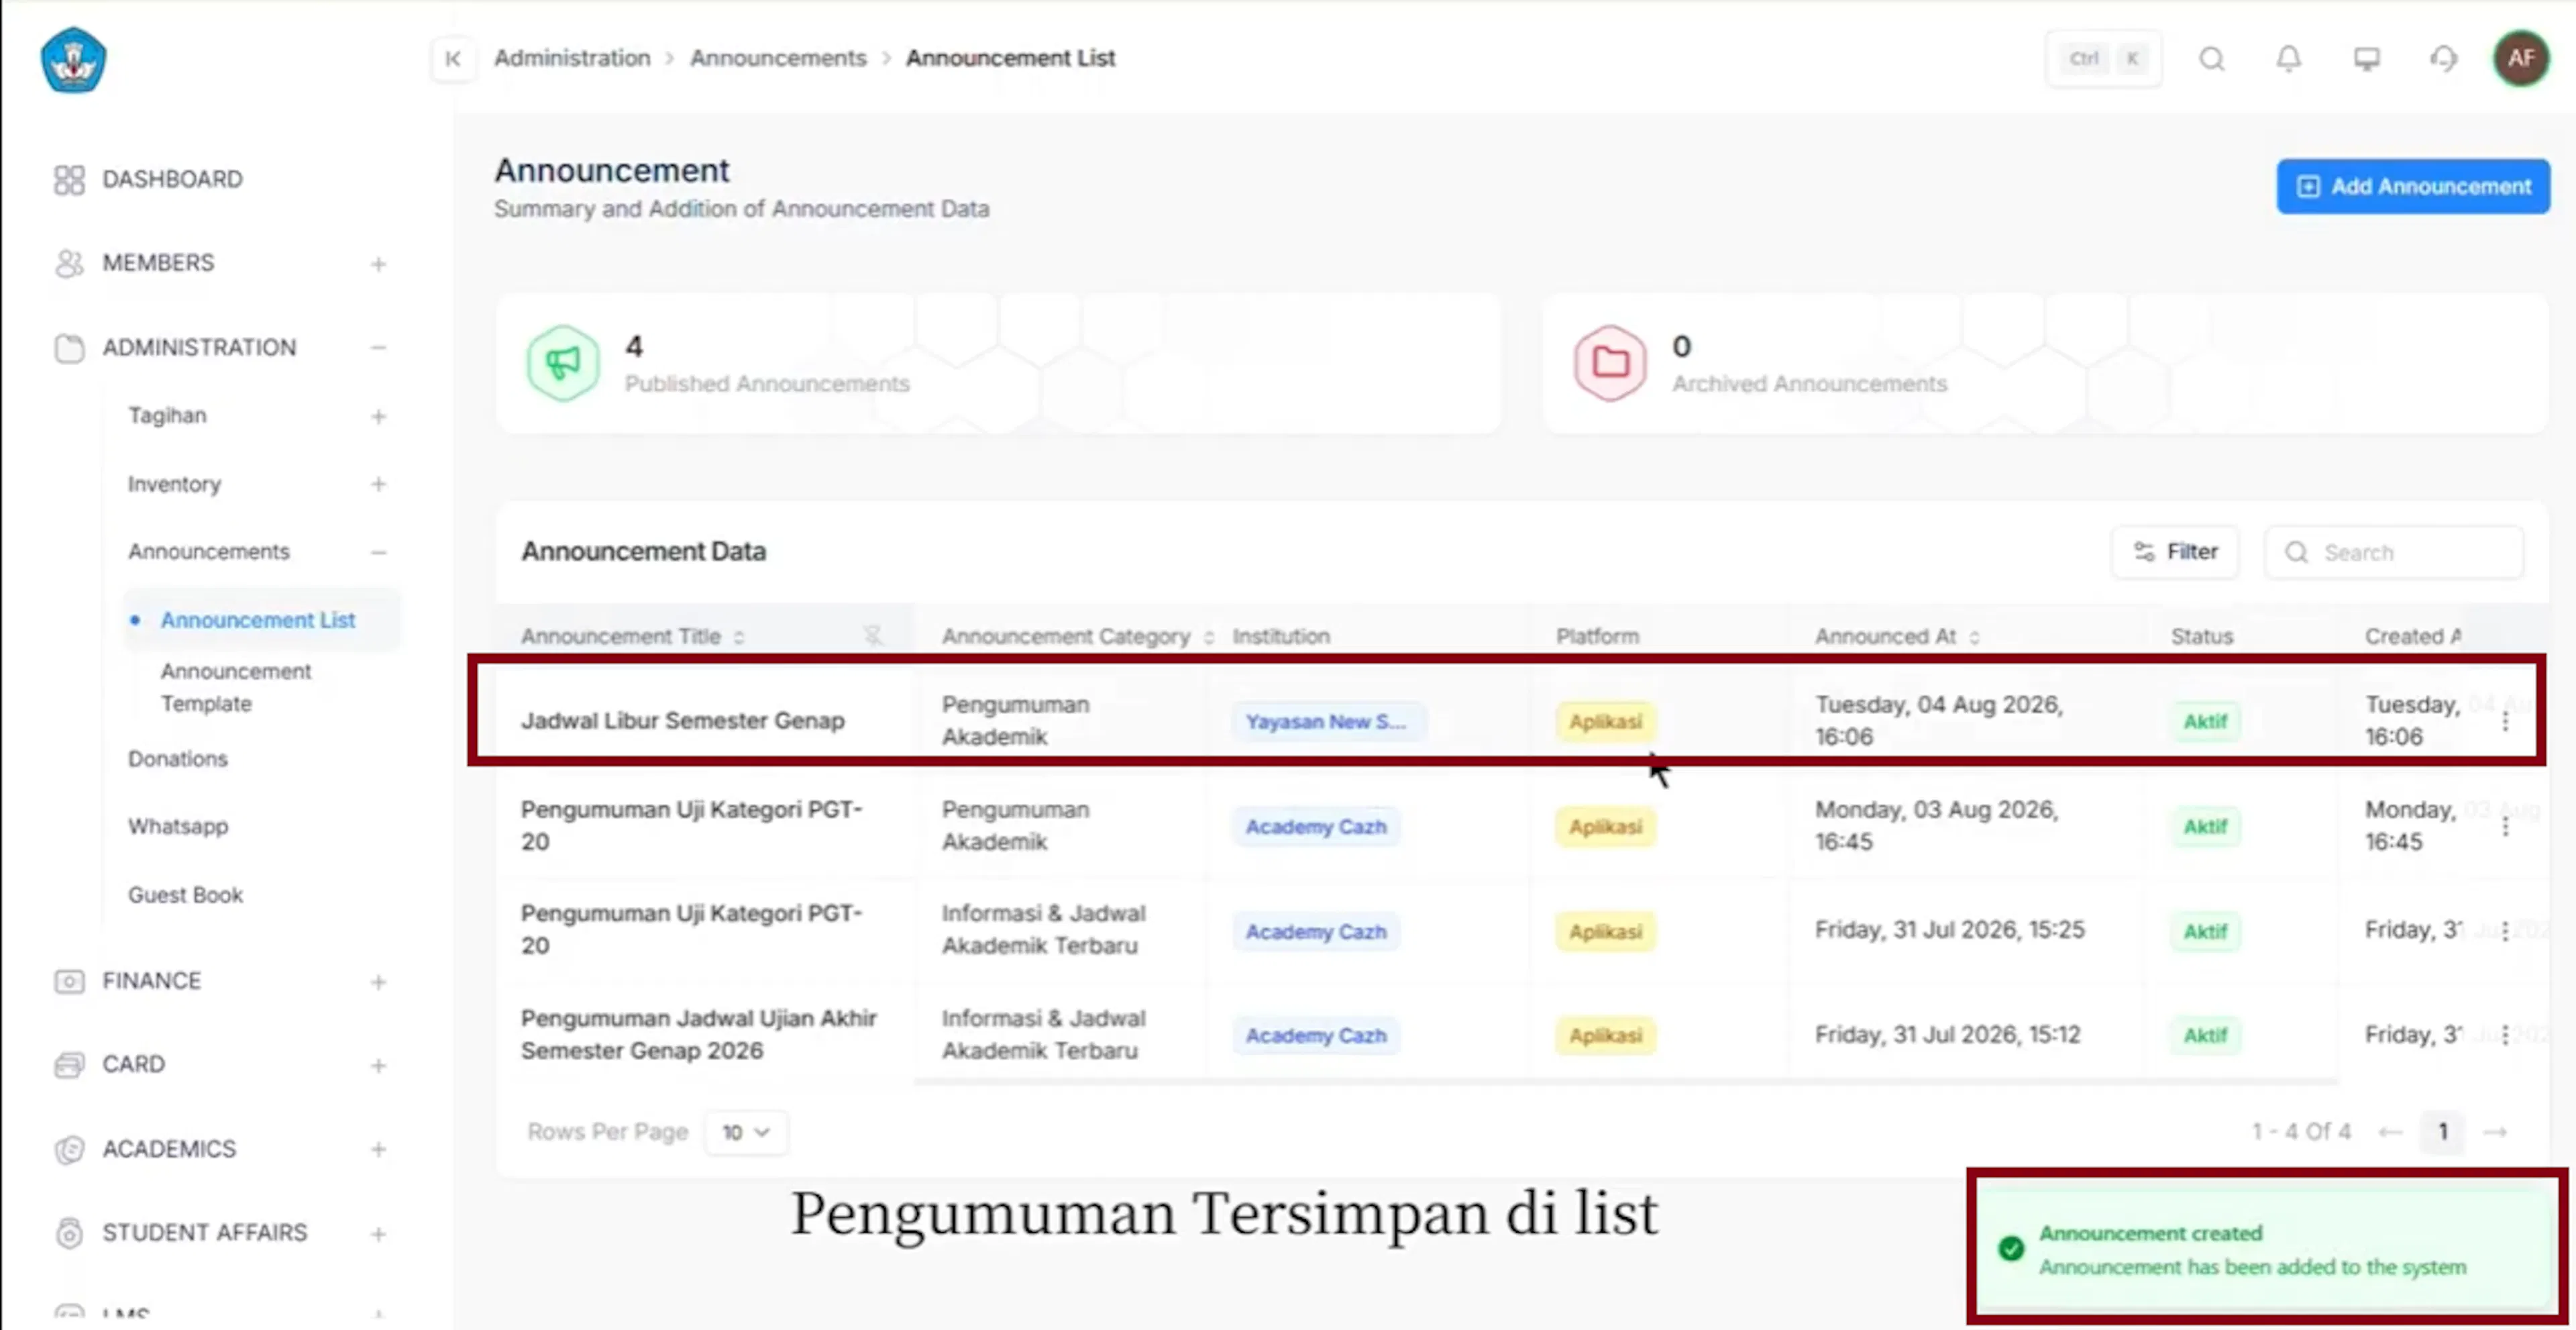Click Aktif status in the 15:12 row
This screenshot has width=2576, height=1330.
[x=2205, y=1035]
